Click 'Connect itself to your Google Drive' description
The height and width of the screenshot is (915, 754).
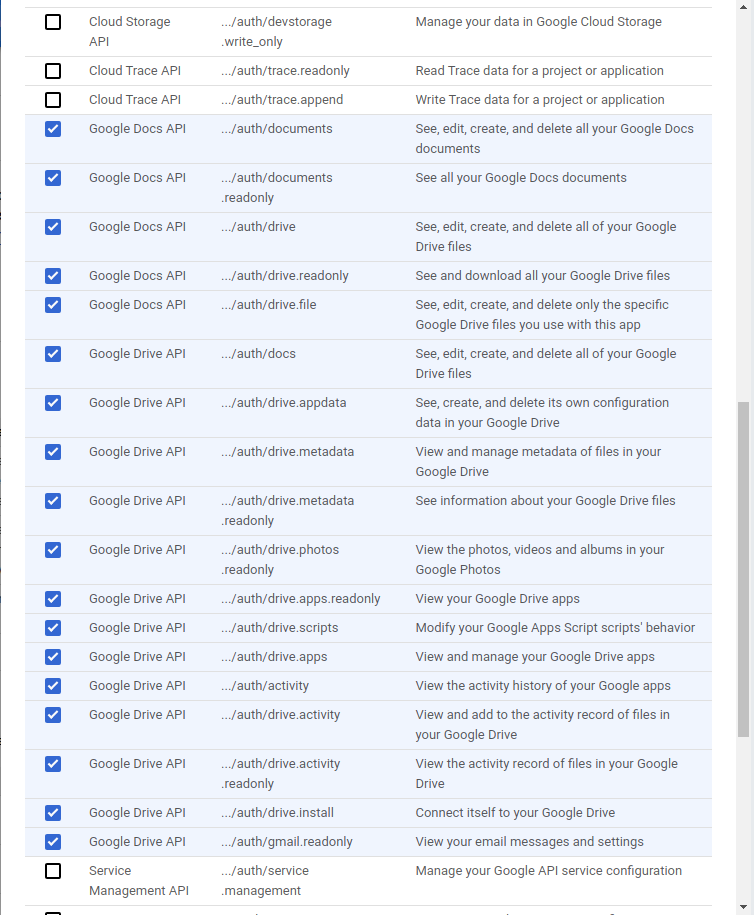515,813
